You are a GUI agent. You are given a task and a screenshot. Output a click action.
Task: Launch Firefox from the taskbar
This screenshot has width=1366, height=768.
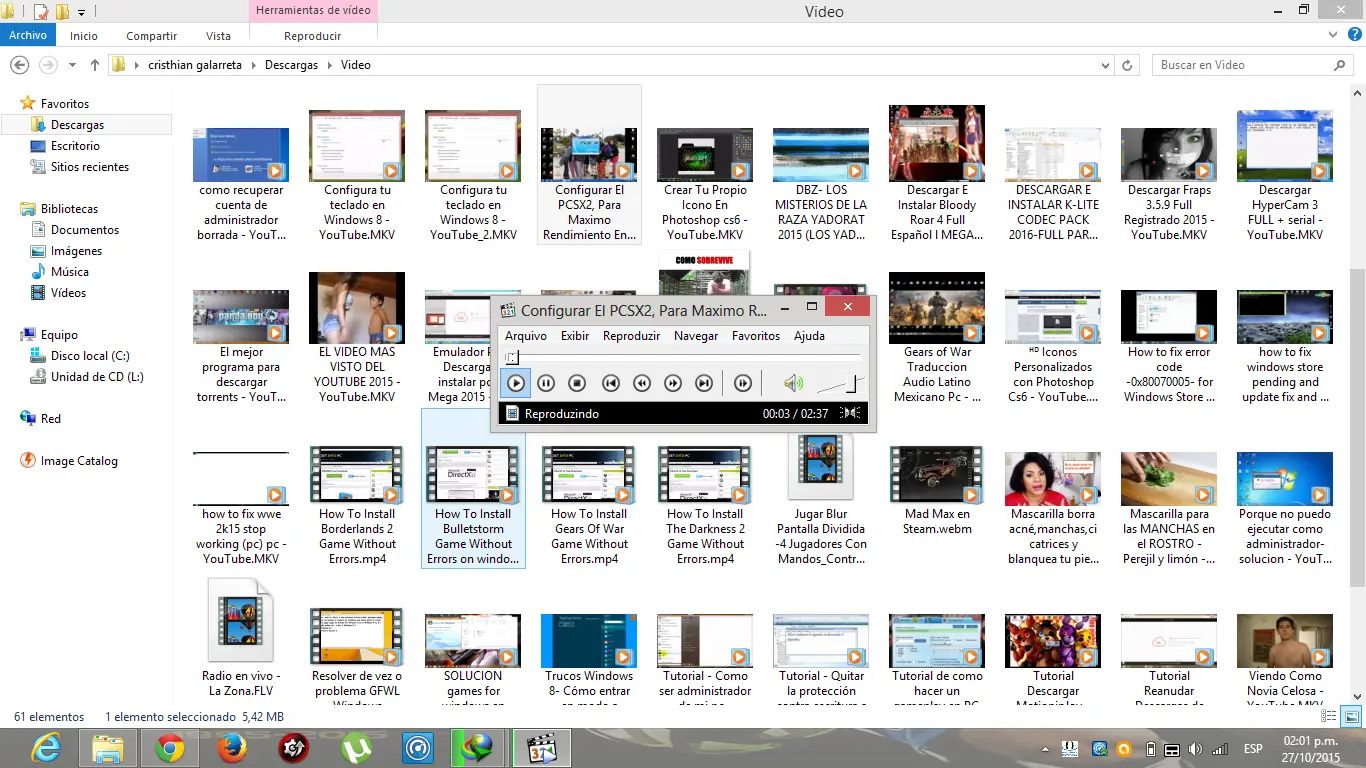(231, 748)
